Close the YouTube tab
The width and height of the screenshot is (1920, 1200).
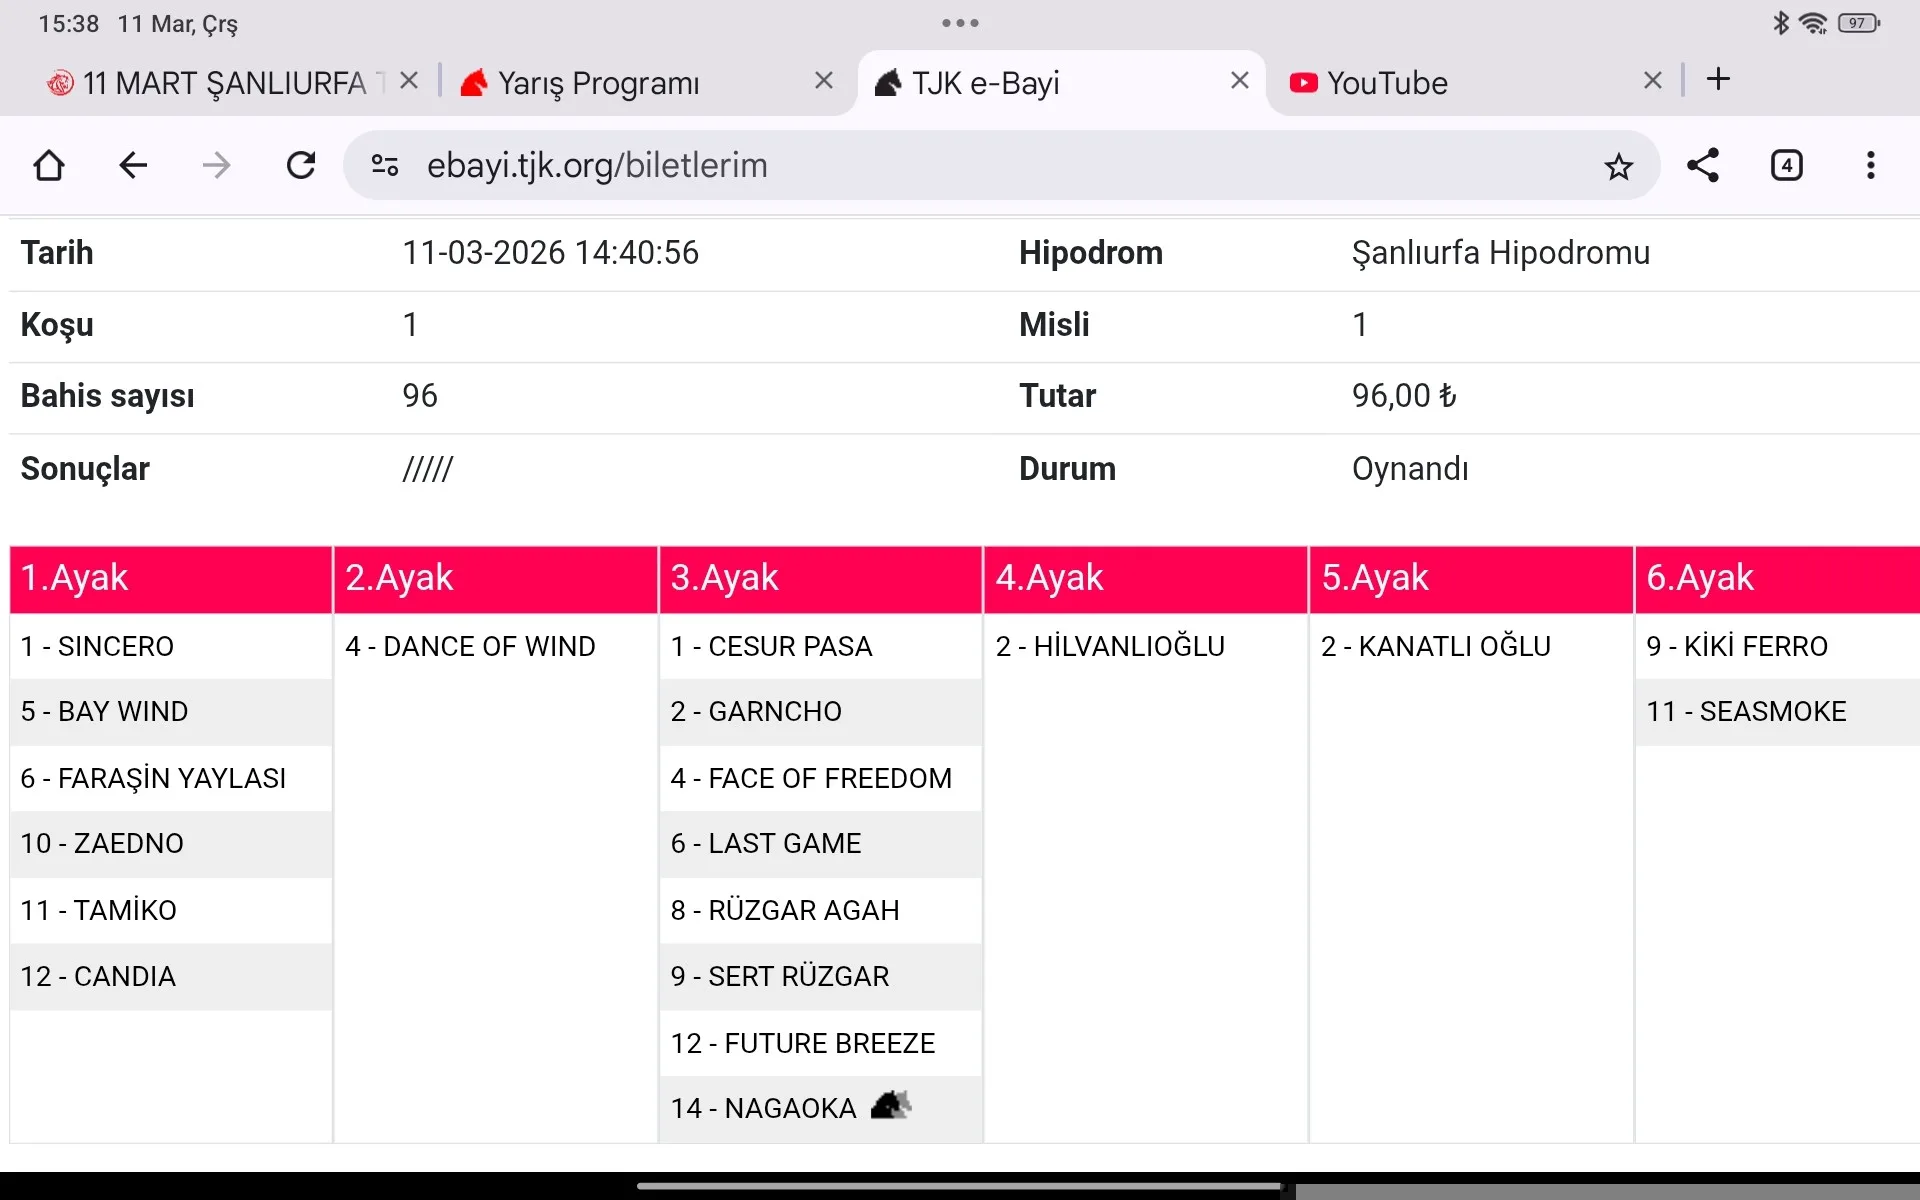click(x=1652, y=81)
